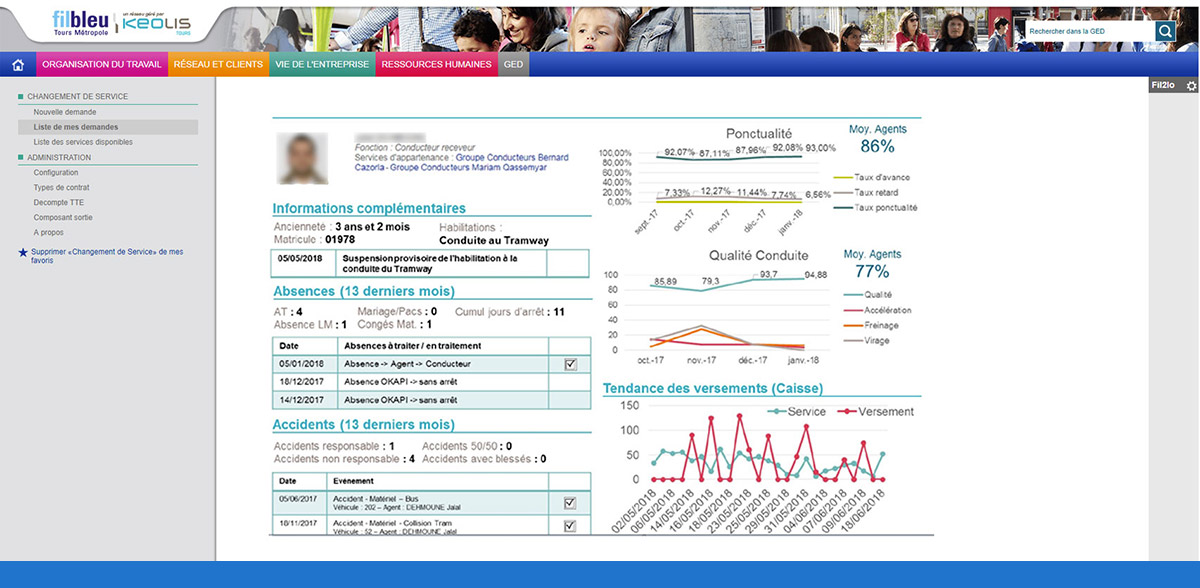Select the 18/12/2017 Absence OKAPI row
The width and height of the screenshot is (1200, 588).
click(431, 382)
